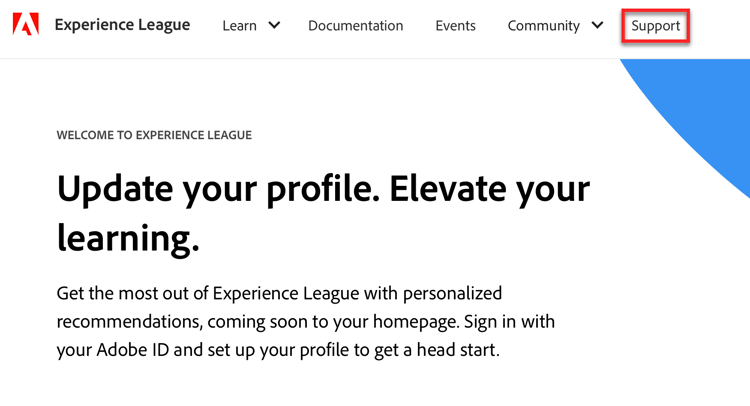Click the red Adobe logo icon
This screenshot has height=406, width=750.
click(x=26, y=25)
